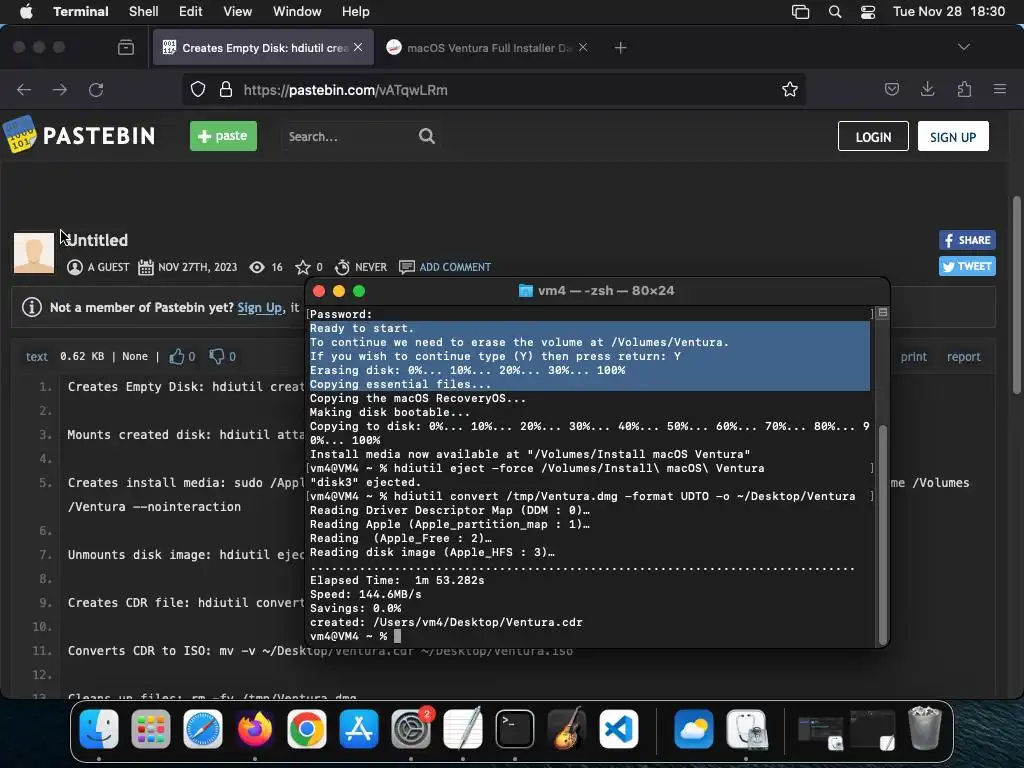Viewport: 1024px width, 768px height.
Task: Open System Settings from the Dock
Action: (x=411, y=729)
